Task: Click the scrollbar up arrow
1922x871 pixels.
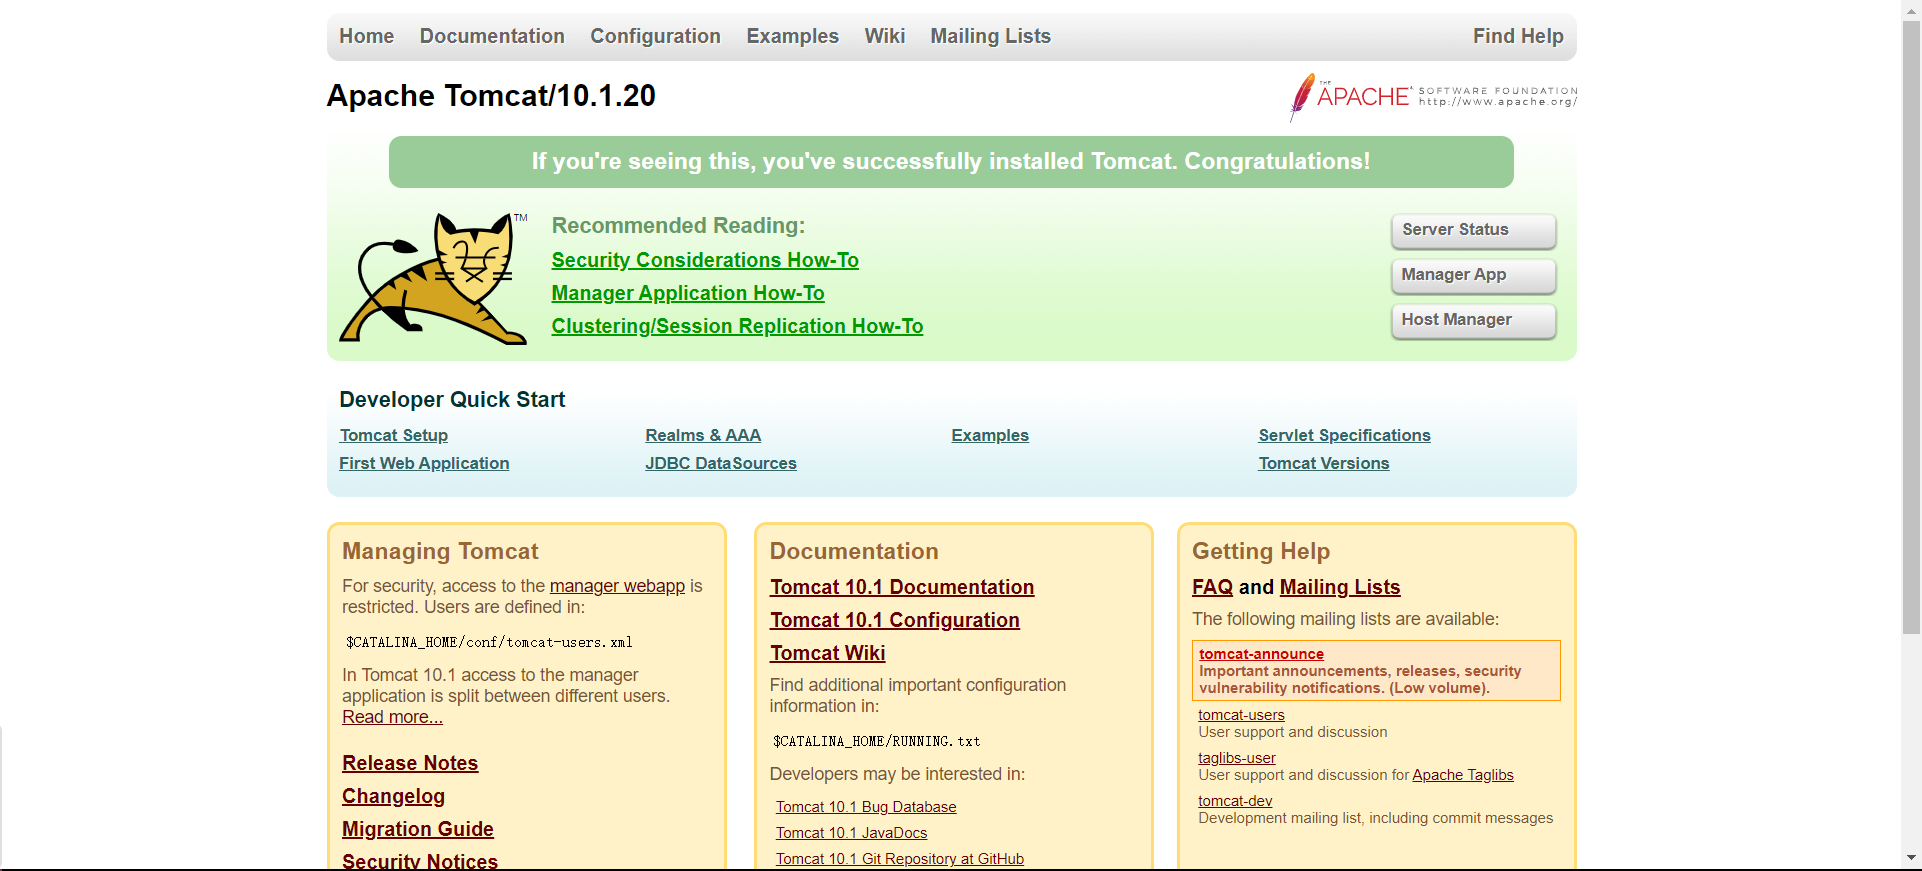Action: (1911, 9)
